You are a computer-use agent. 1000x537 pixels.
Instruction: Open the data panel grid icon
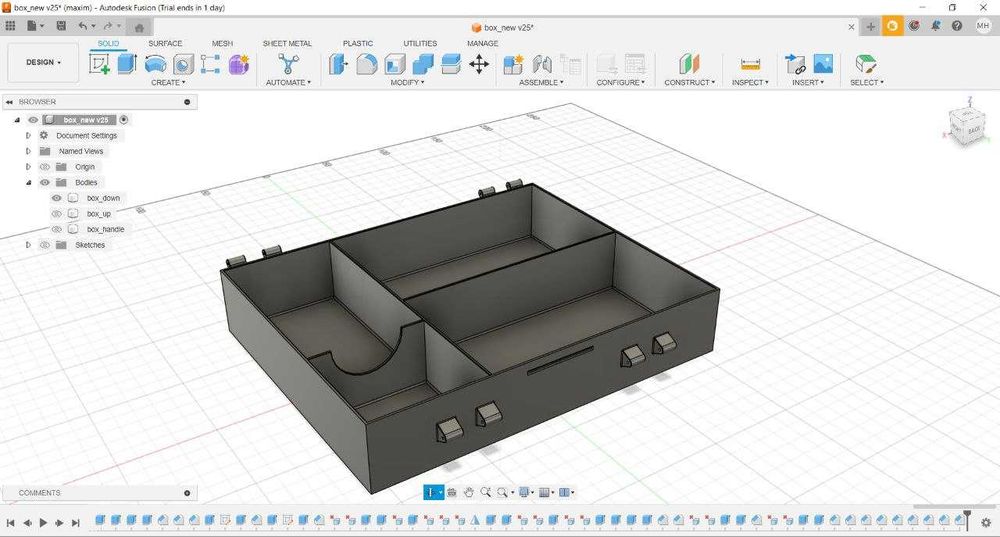[10, 26]
